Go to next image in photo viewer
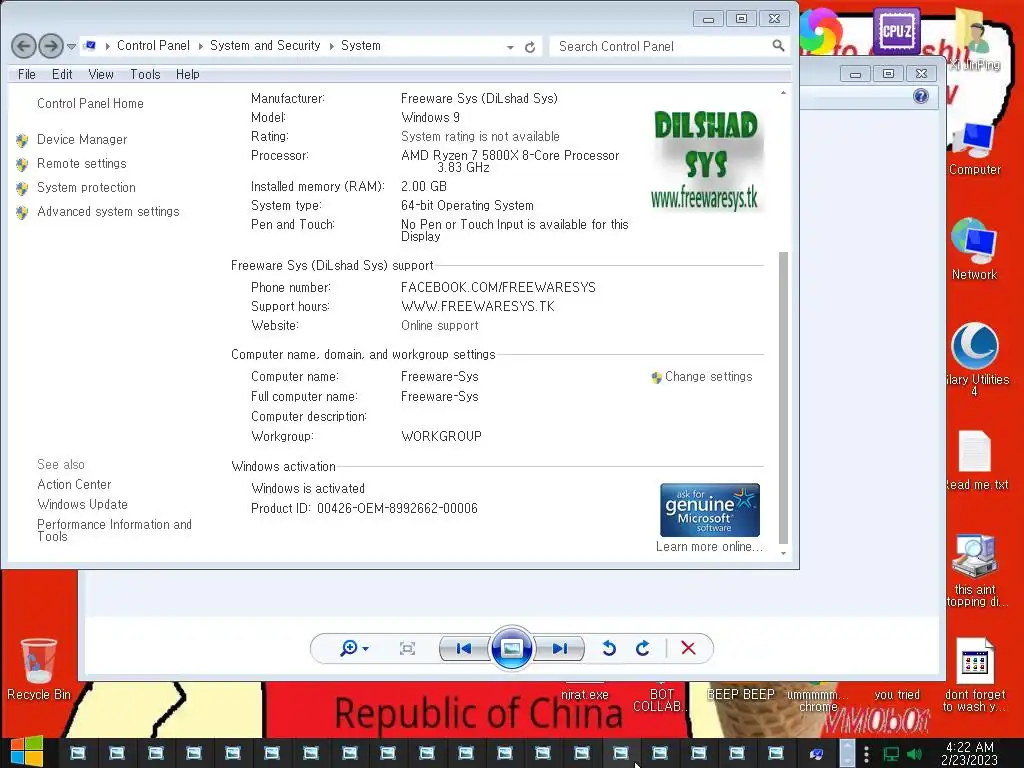1024x768 pixels. pos(559,648)
